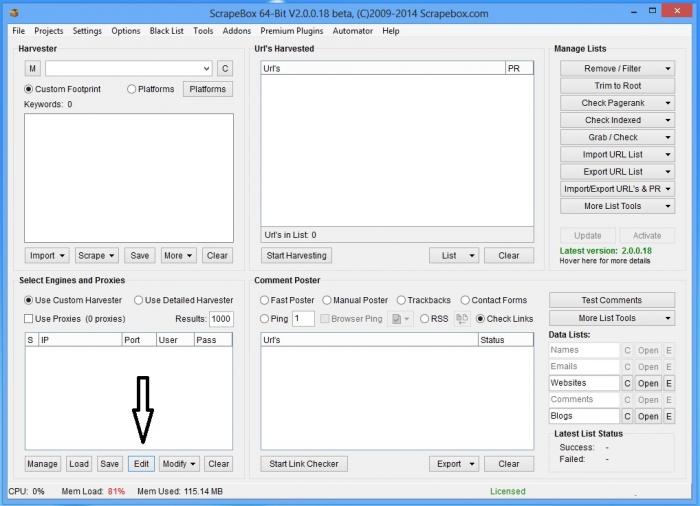Open the proxy Modify dropdown
Image resolution: width=700 pixels, height=506 pixels.
[x=179, y=464]
